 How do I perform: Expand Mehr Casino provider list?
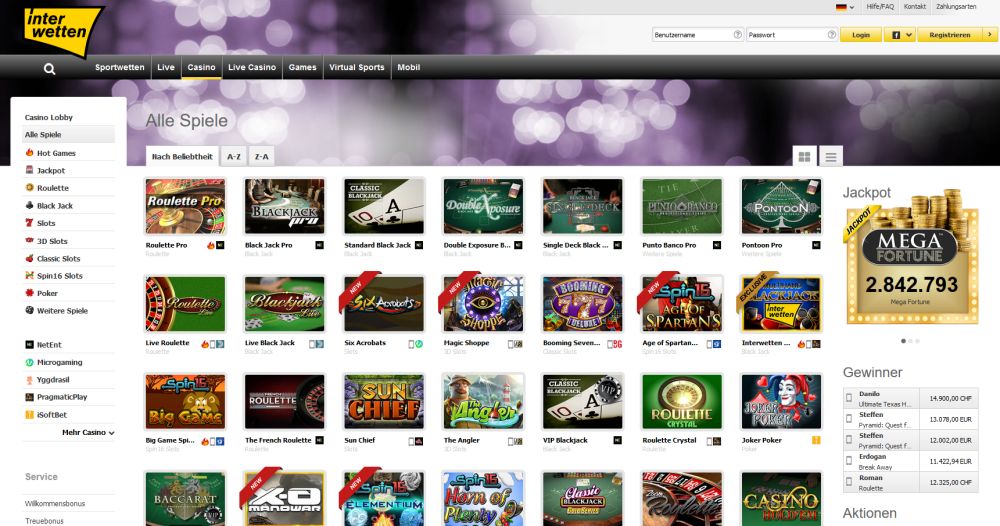(88, 432)
